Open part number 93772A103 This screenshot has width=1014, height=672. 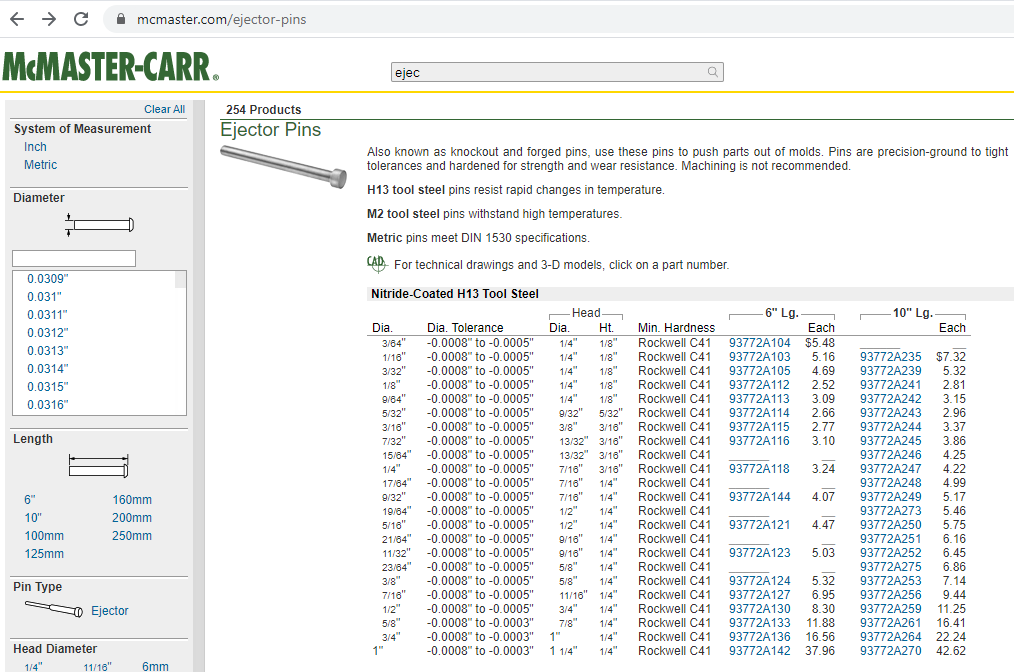click(760, 357)
